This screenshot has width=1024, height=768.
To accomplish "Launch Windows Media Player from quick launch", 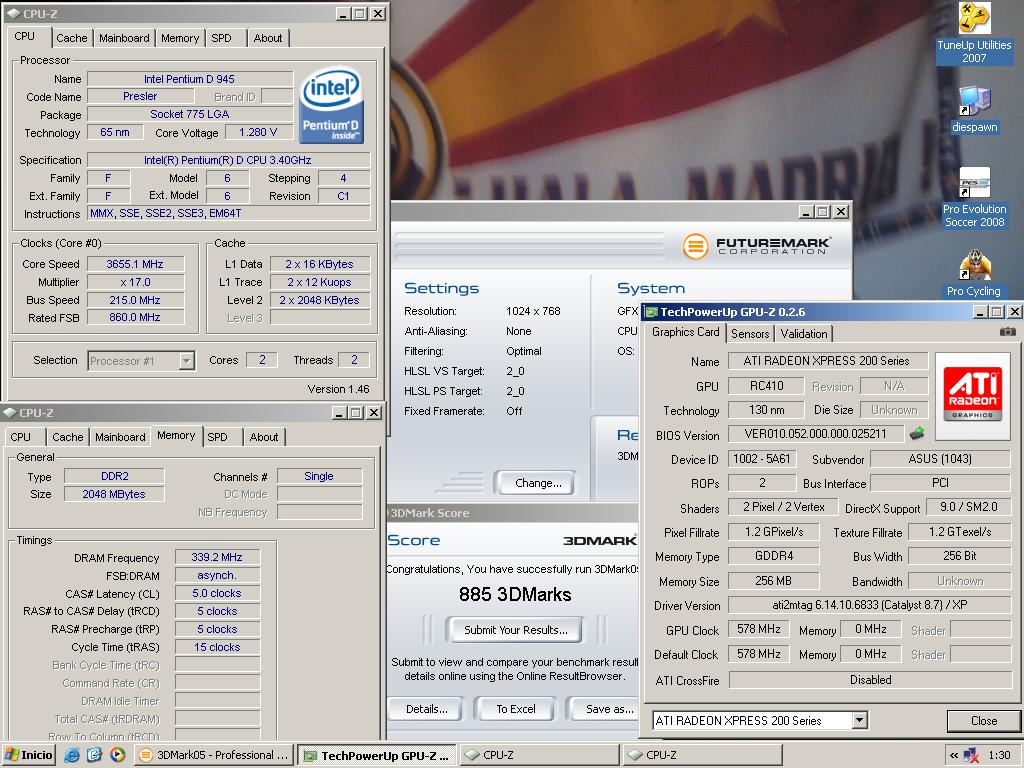I will (118, 755).
